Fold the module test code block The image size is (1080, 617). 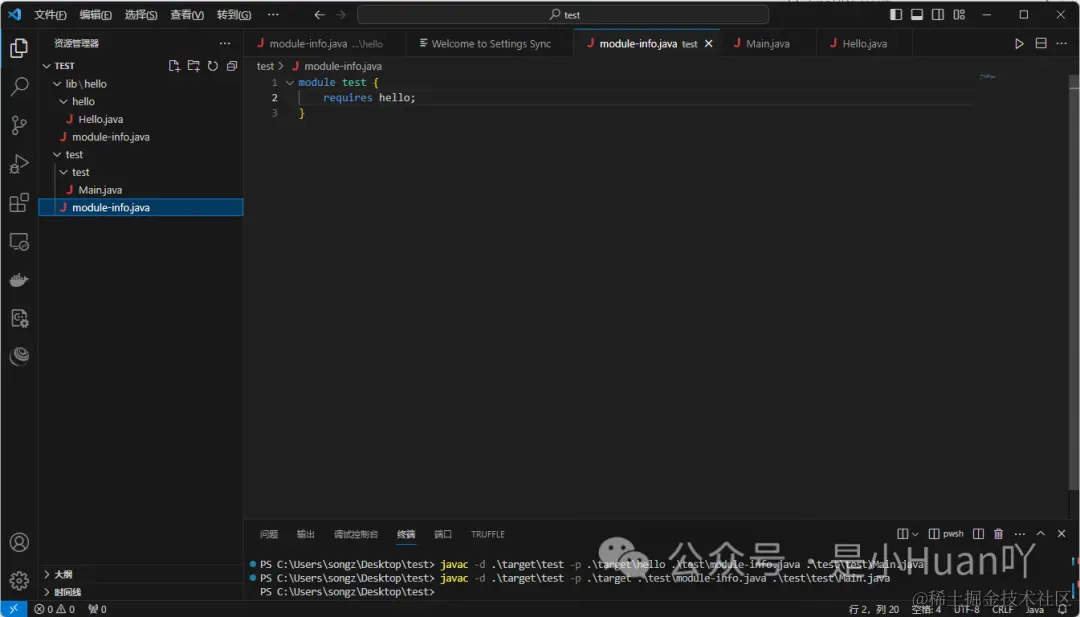(x=290, y=83)
